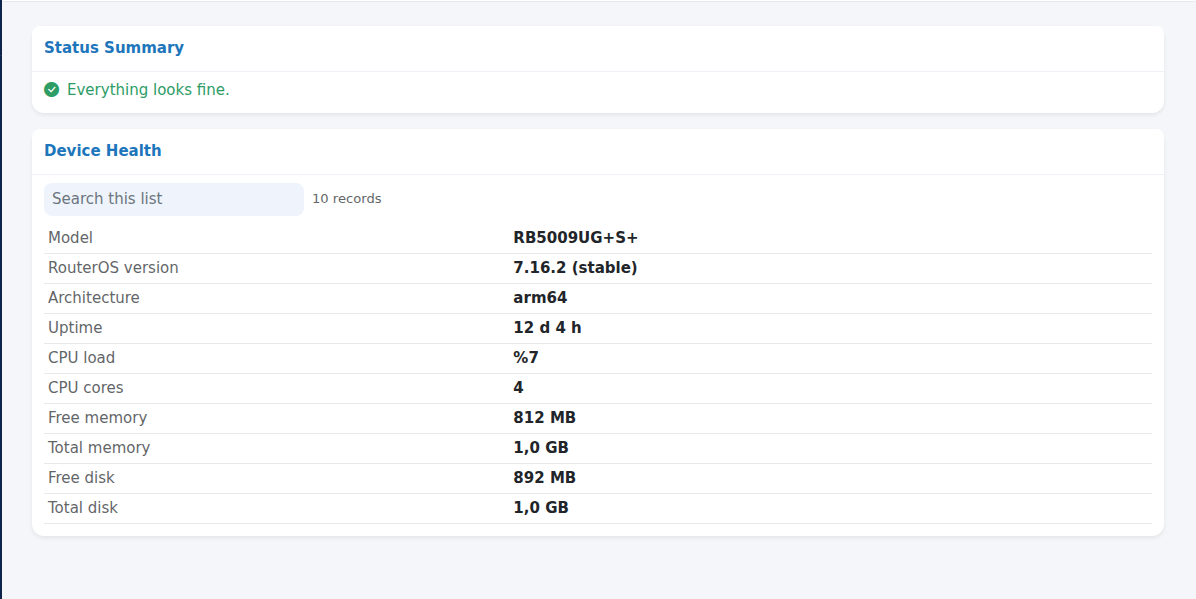
Task: Click the '10 records' count text
Action: (347, 198)
